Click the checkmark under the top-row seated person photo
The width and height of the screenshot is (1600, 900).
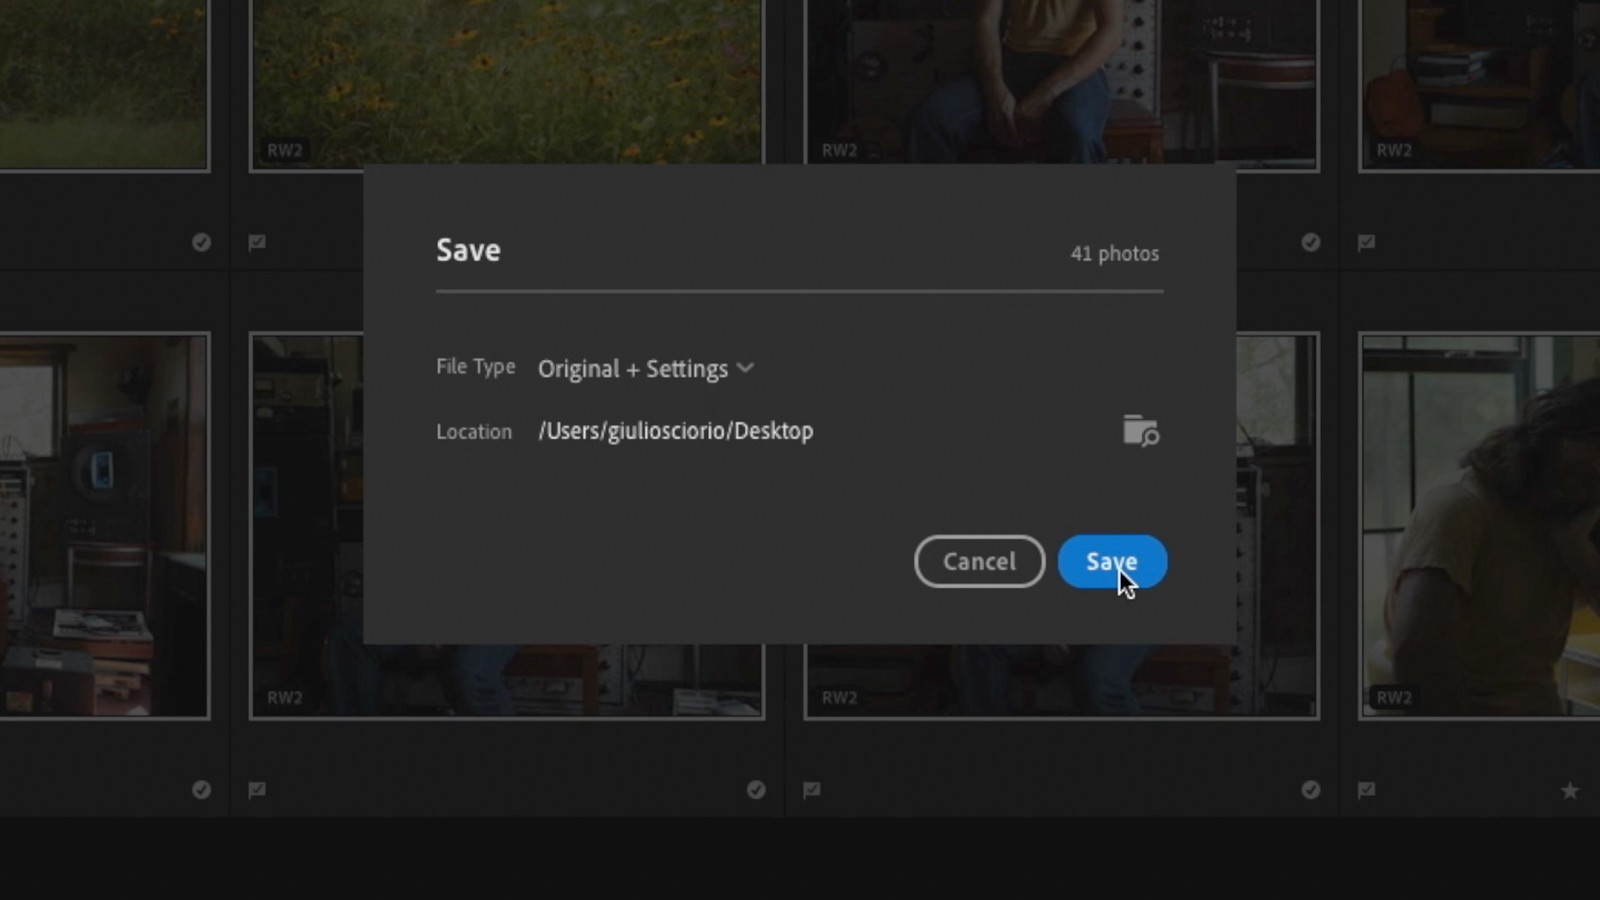pyautogui.click(x=1310, y=242)
